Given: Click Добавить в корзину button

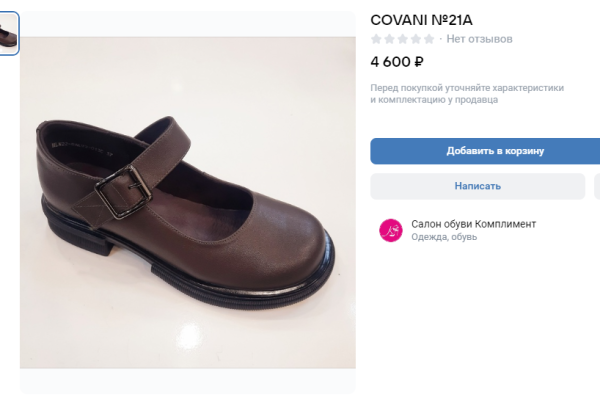Looking at the screenshot, I should click(x=486, y=151).
